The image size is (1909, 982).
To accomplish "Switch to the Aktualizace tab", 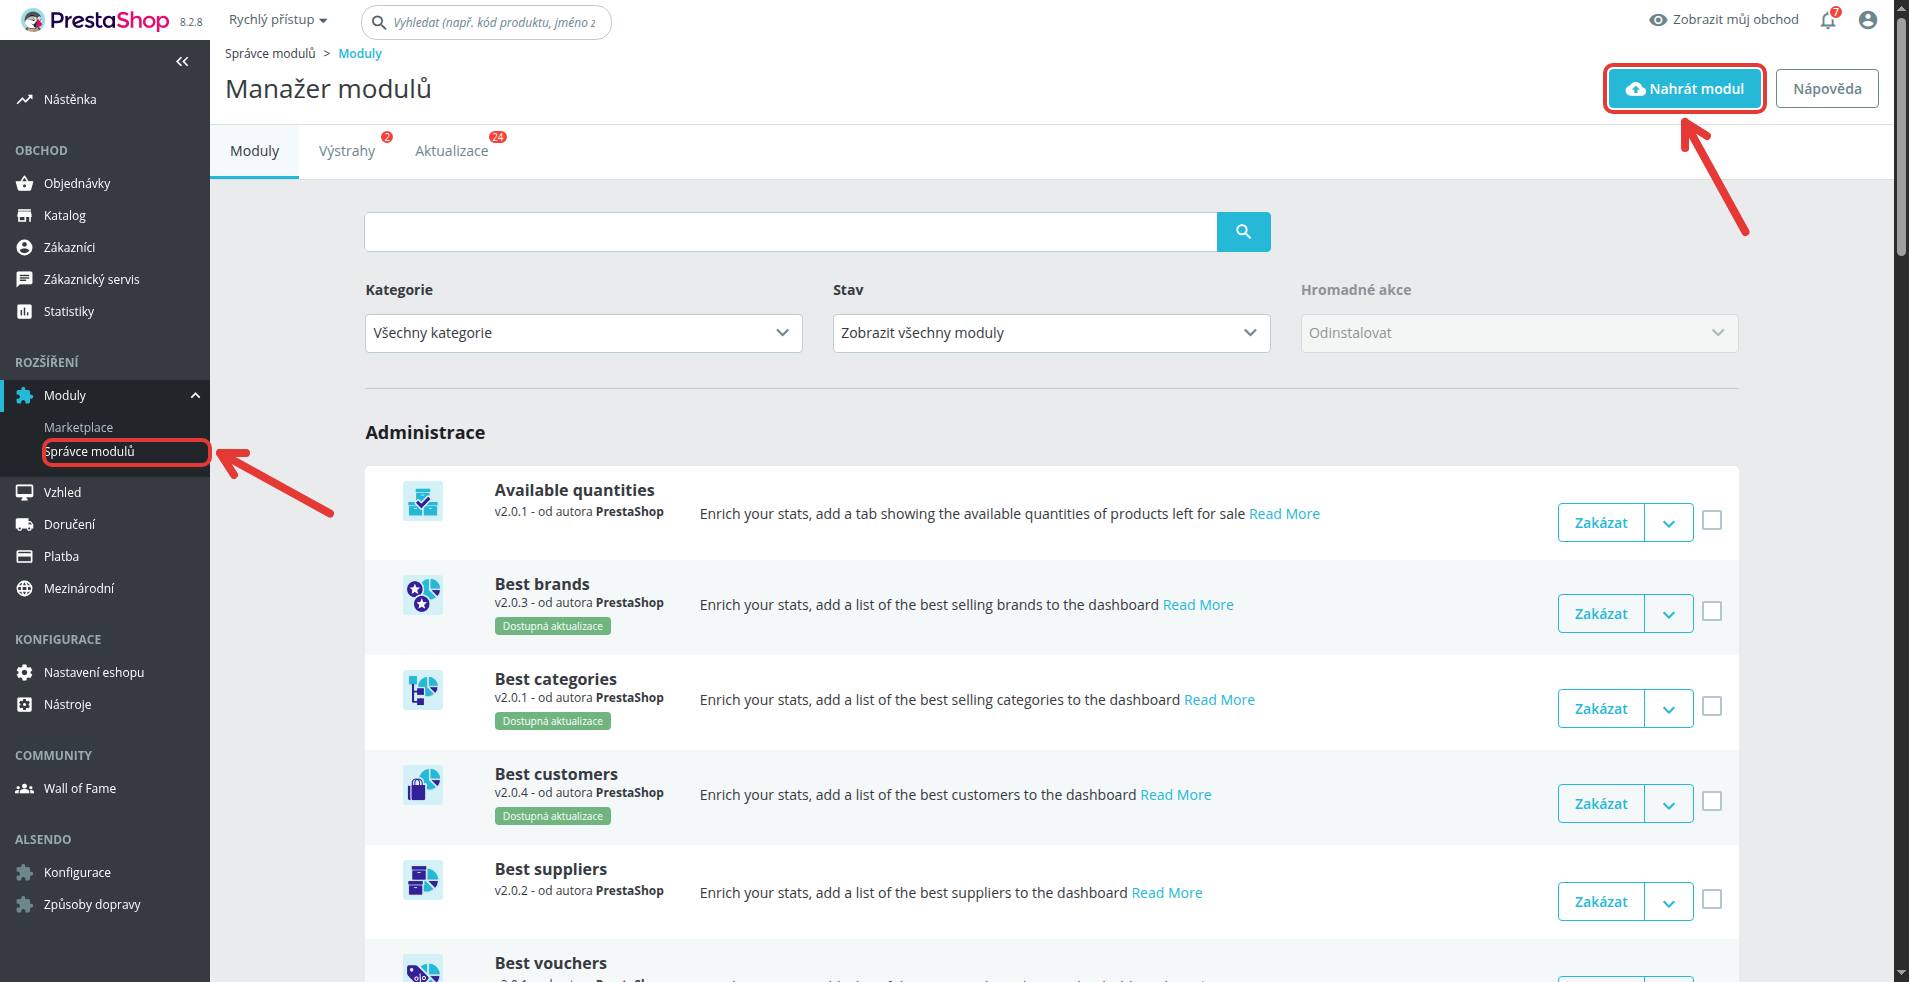I will pyautogui.click(x=452, y=151).
